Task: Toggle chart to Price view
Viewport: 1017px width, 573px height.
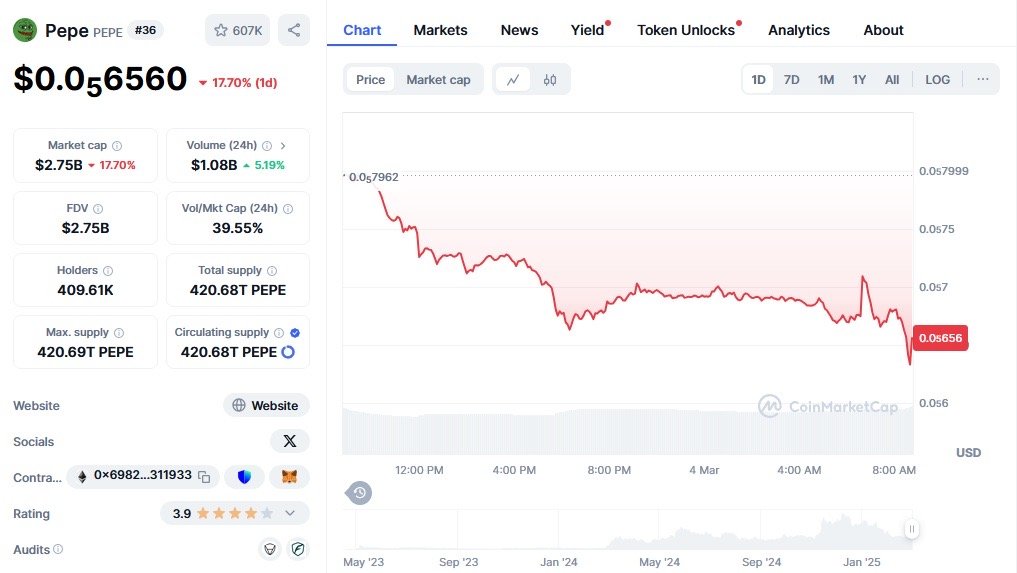Action: coord(370,80)
